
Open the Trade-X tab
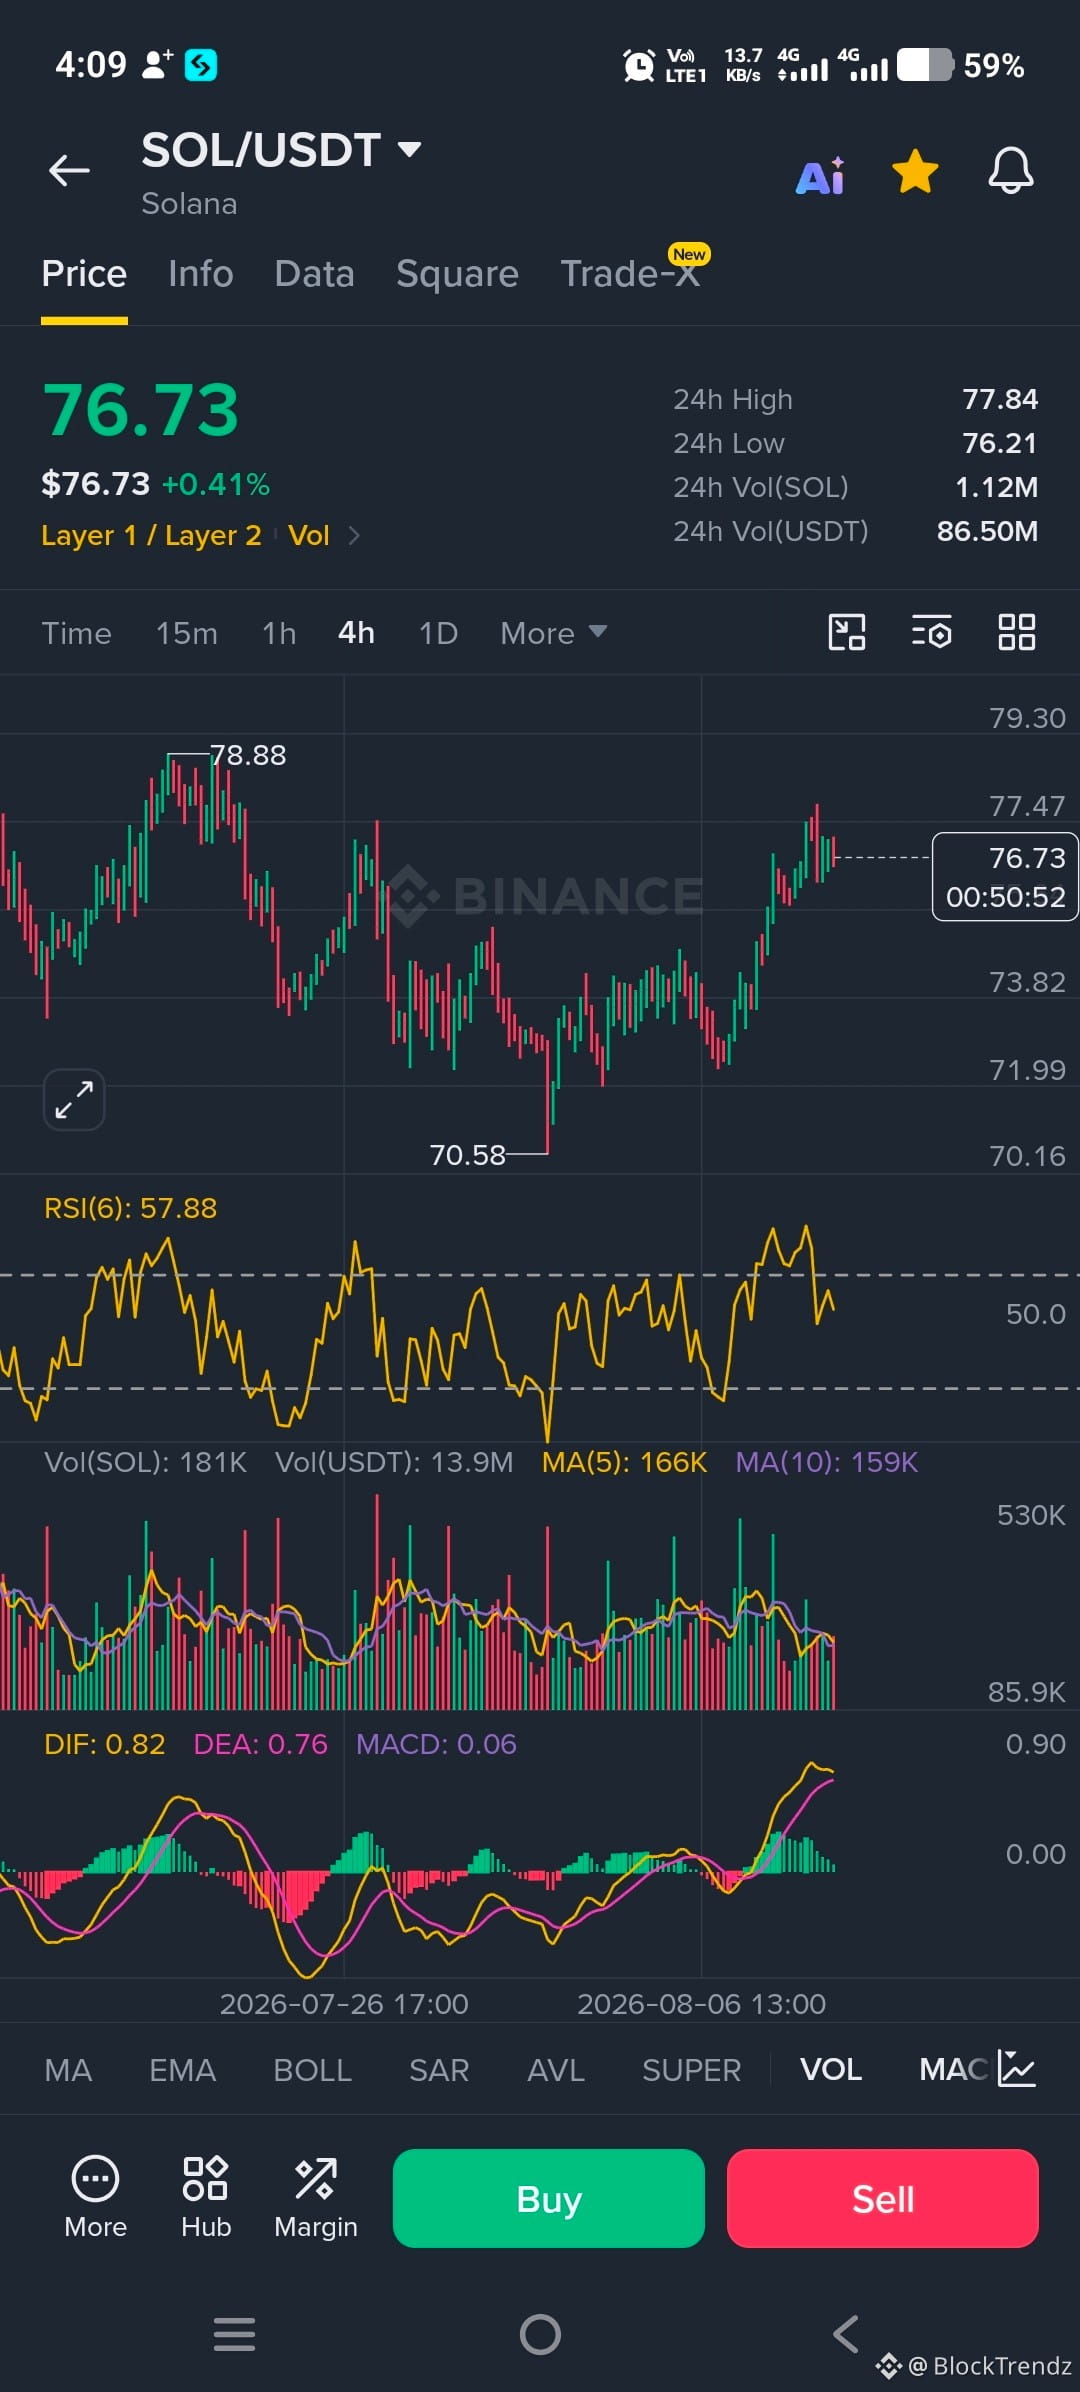630,272
